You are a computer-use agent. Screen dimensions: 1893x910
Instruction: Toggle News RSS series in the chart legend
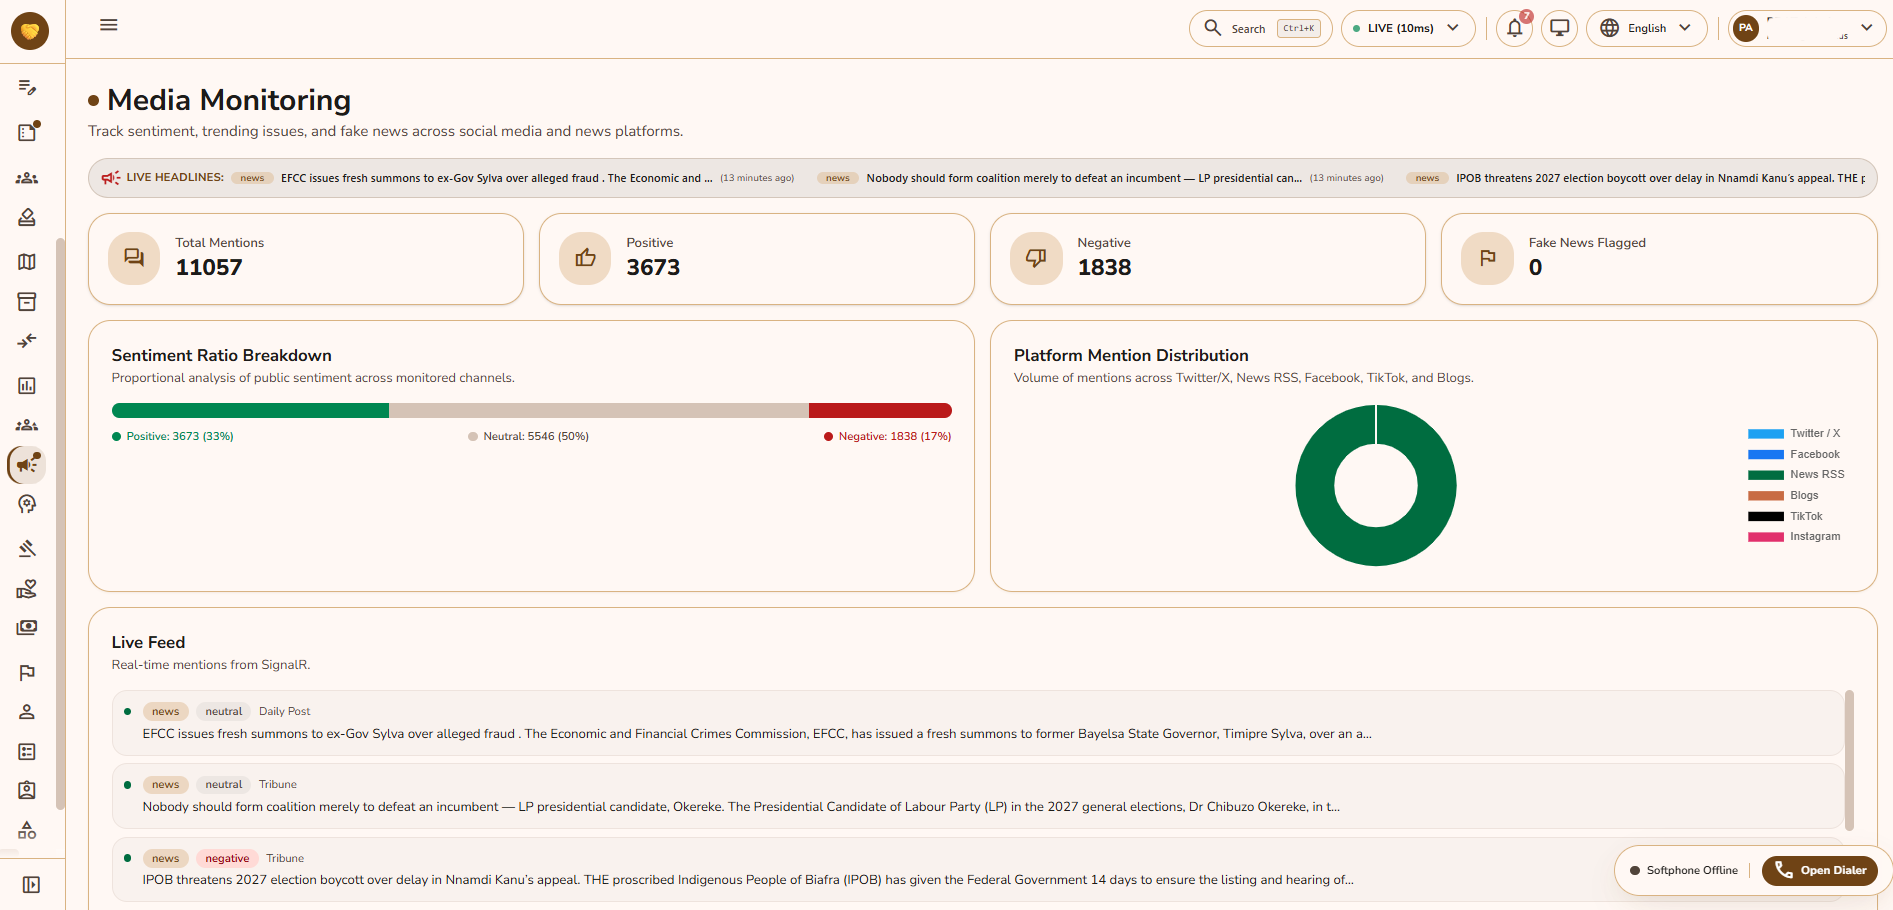[x=1796, y=475]
